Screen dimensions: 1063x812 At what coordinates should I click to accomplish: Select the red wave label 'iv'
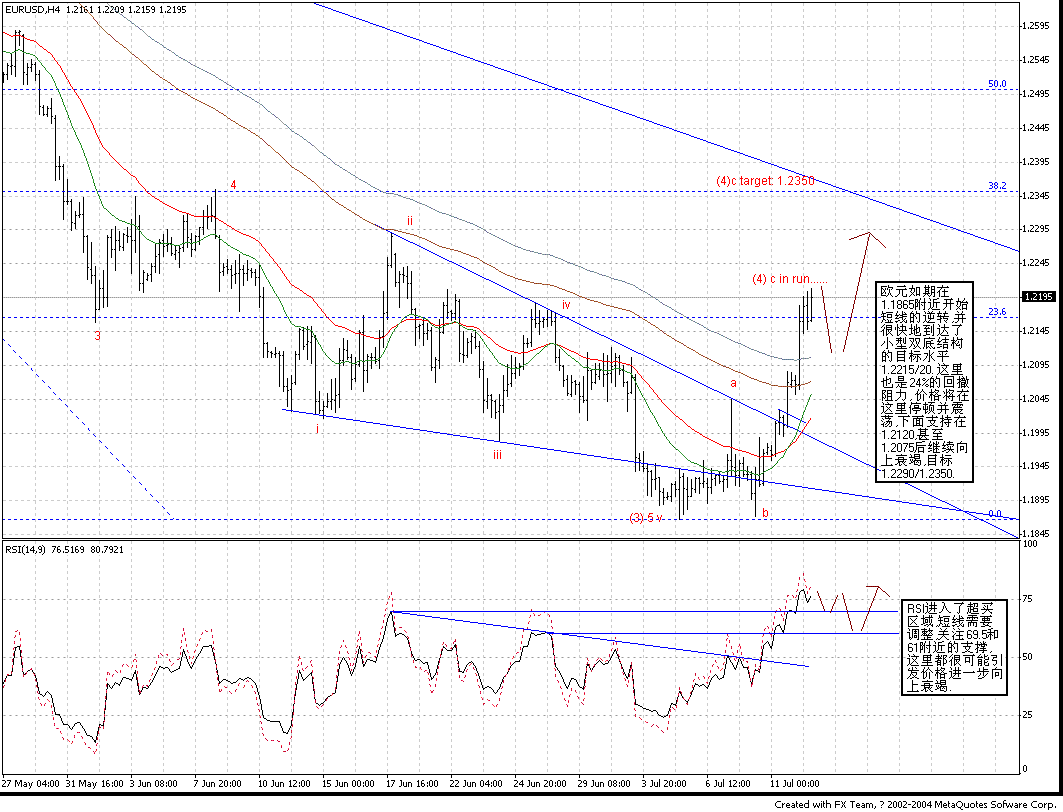tap(566, 305)
